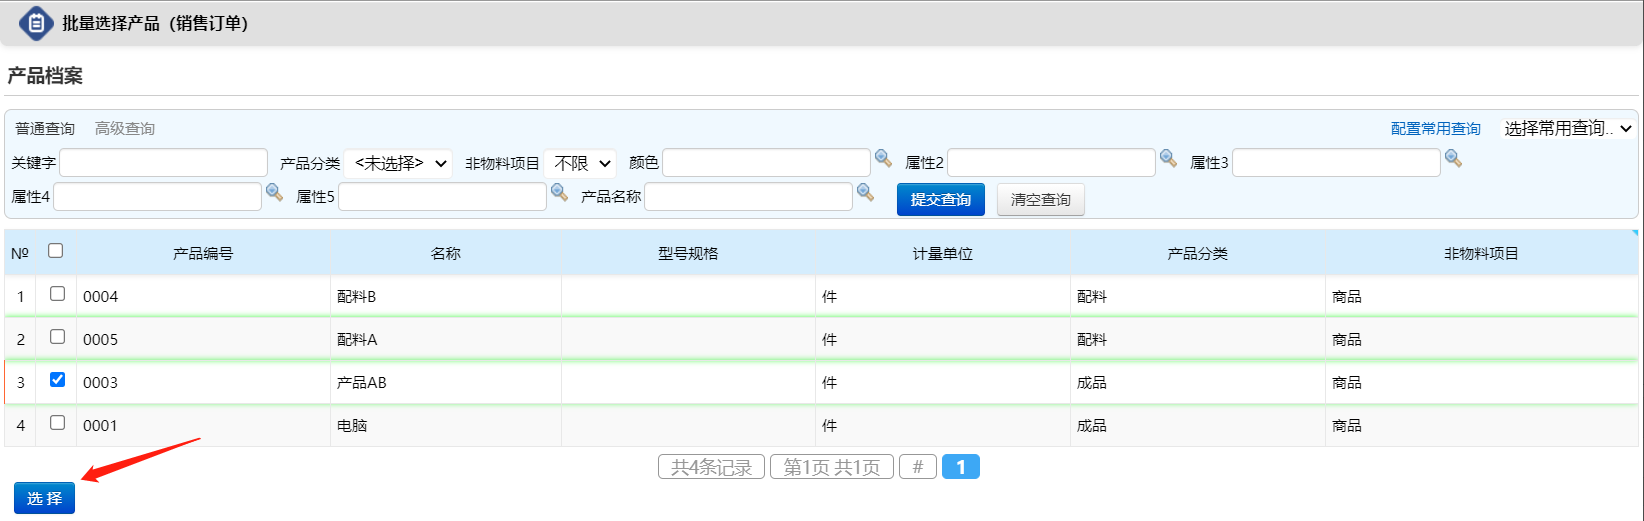
Task: Click the 提交查询 button
Action: coord(940,199)
